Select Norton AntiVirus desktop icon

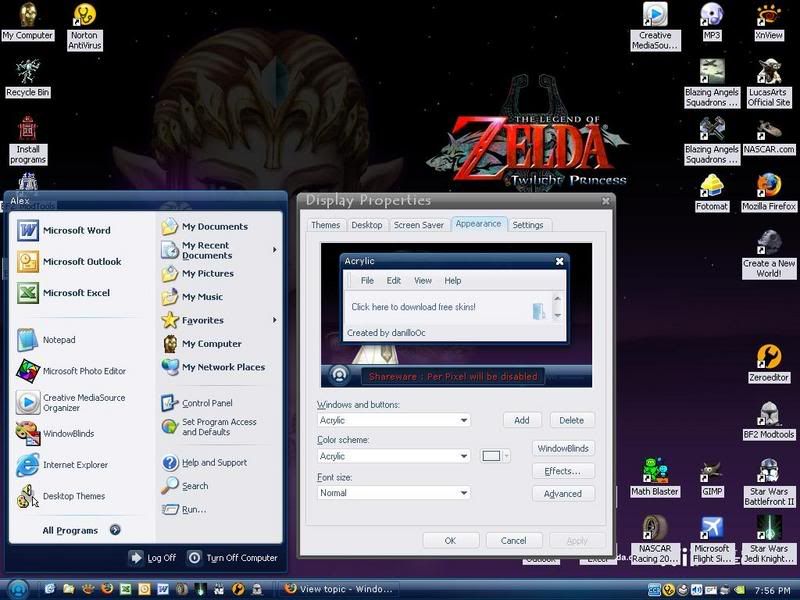tap(85, 27)
